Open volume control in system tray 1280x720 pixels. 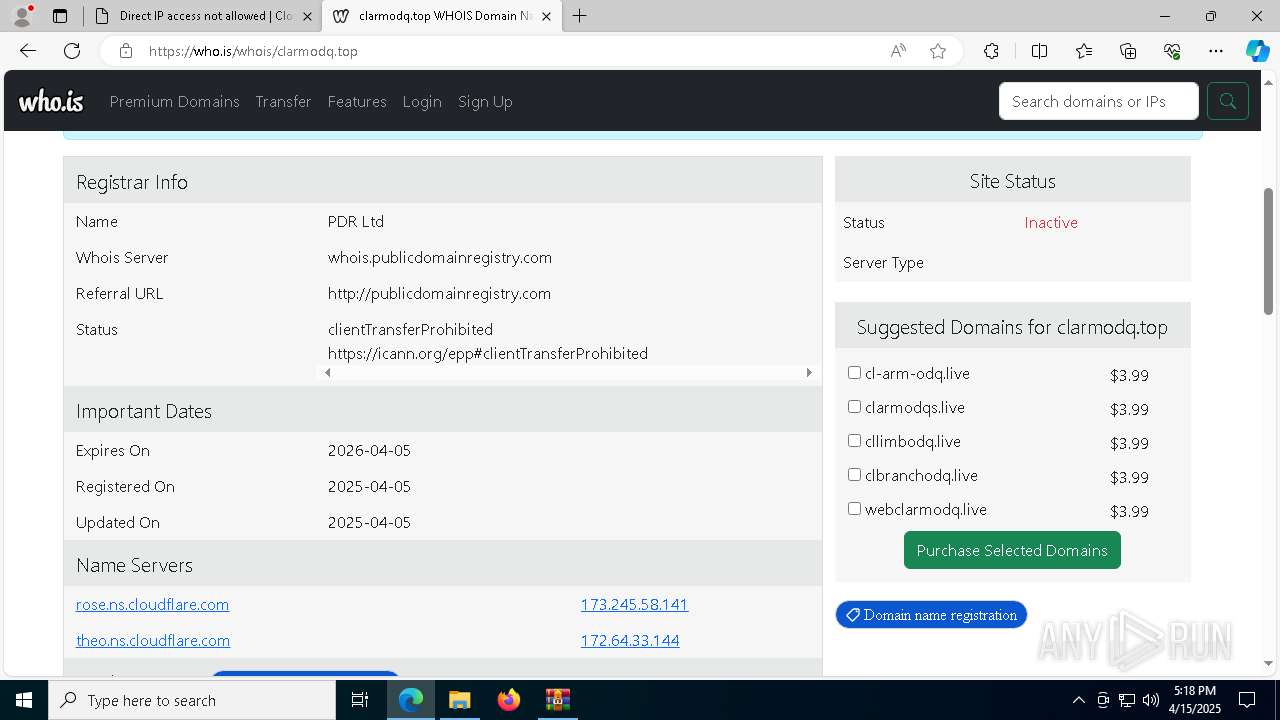[1151, 700]
